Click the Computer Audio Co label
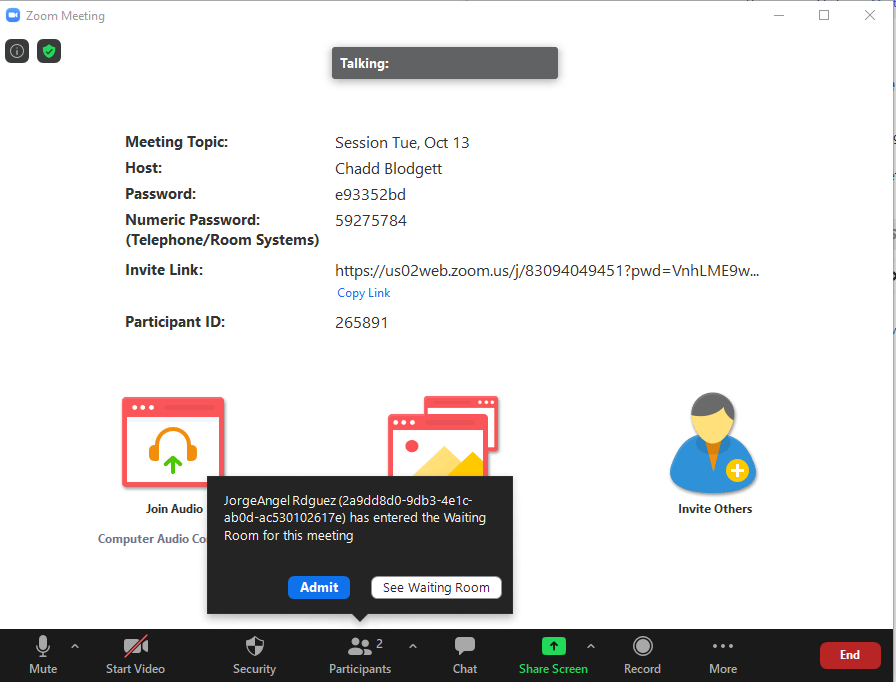This screenshot has width=896, height=682. click(152, 539)
